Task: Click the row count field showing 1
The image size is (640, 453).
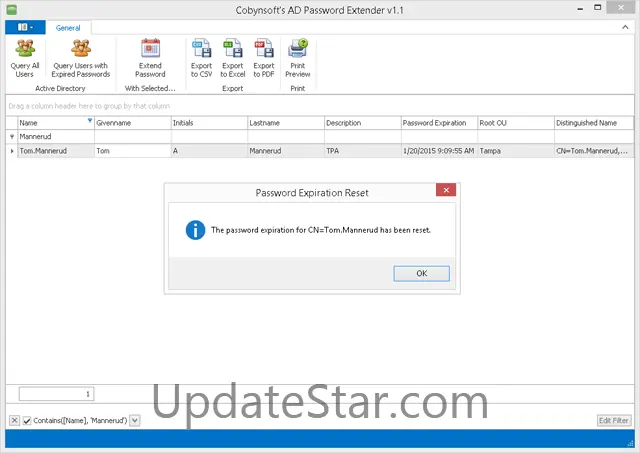Action: click(56, 394)
